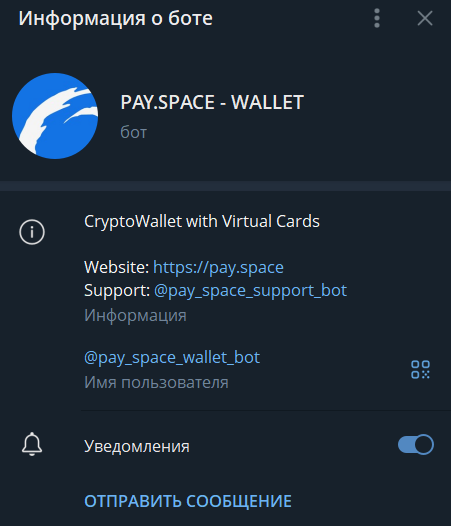
Task: Click the gray information caption under the description
Action: click(x=135, y=316)
